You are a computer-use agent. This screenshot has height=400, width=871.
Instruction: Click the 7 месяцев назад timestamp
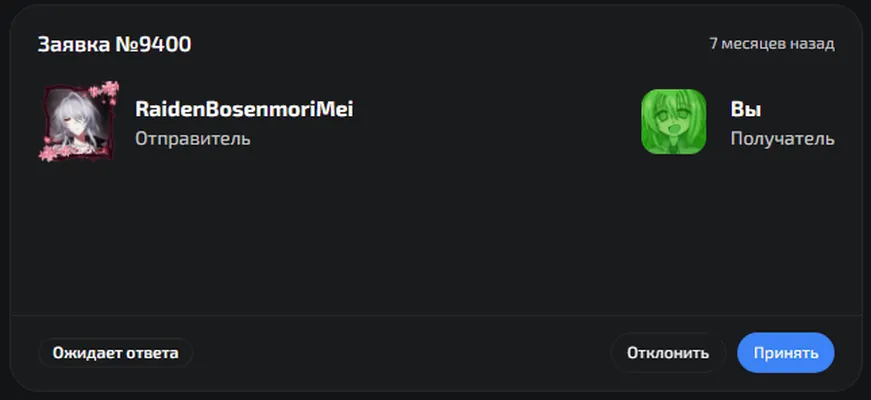tap(772, 44)
